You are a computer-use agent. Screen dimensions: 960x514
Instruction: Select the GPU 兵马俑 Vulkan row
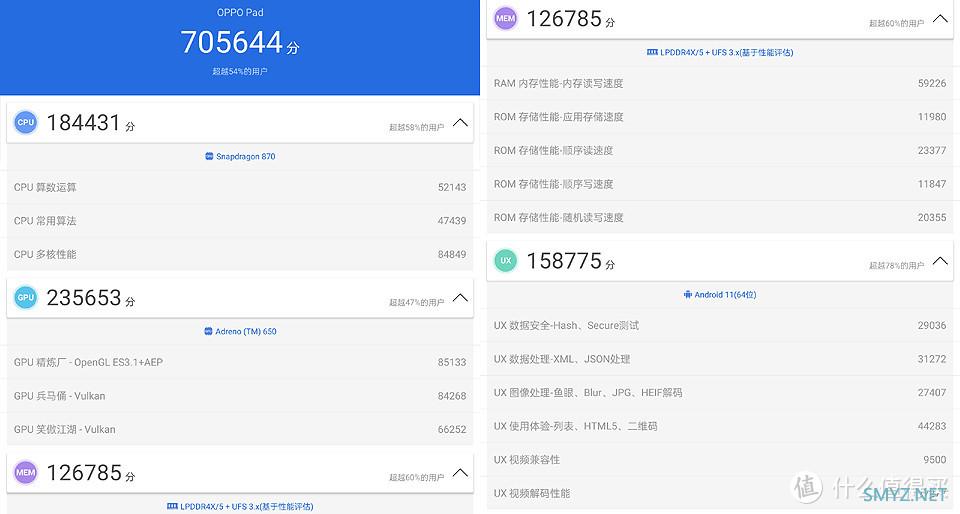[240, 396]
